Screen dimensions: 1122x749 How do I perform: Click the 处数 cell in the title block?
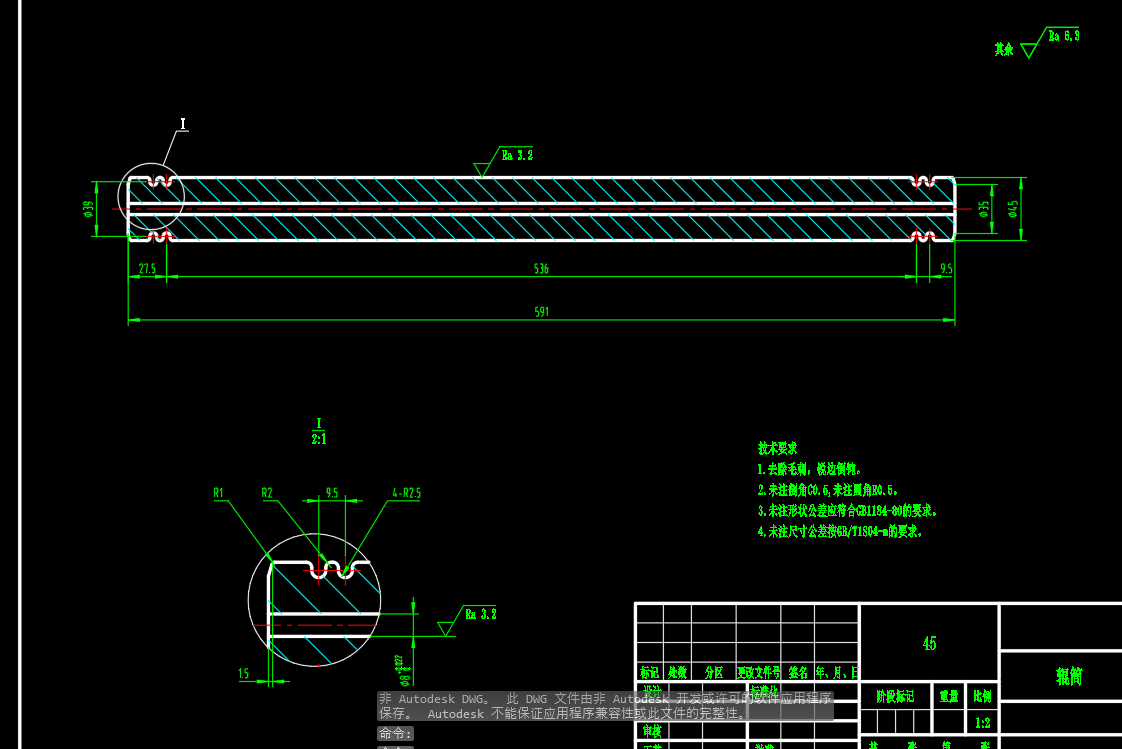click(x=678, y=672)
